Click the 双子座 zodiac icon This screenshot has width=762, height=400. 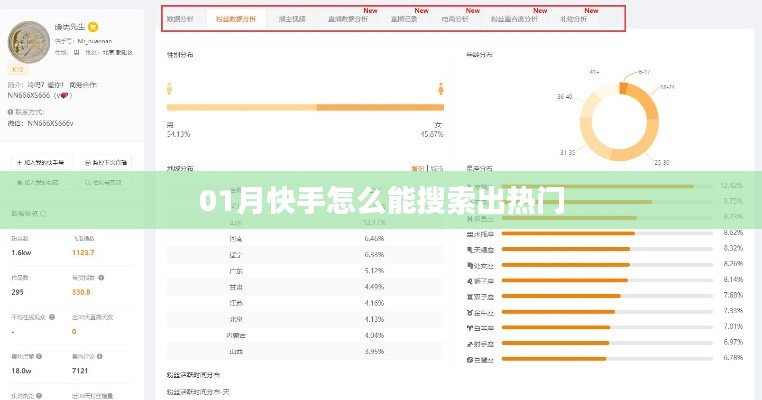469,296
